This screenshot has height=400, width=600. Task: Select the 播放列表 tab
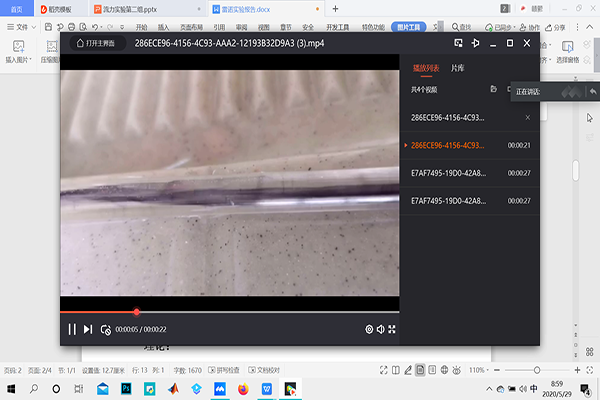(426, 68)
